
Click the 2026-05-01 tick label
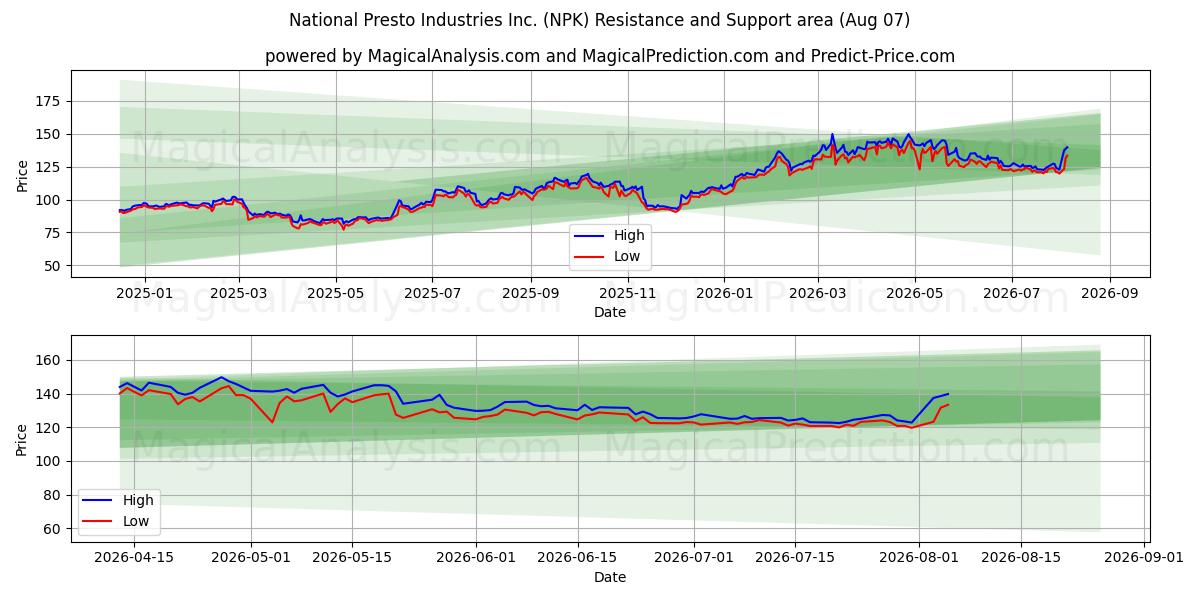(250, 559)
